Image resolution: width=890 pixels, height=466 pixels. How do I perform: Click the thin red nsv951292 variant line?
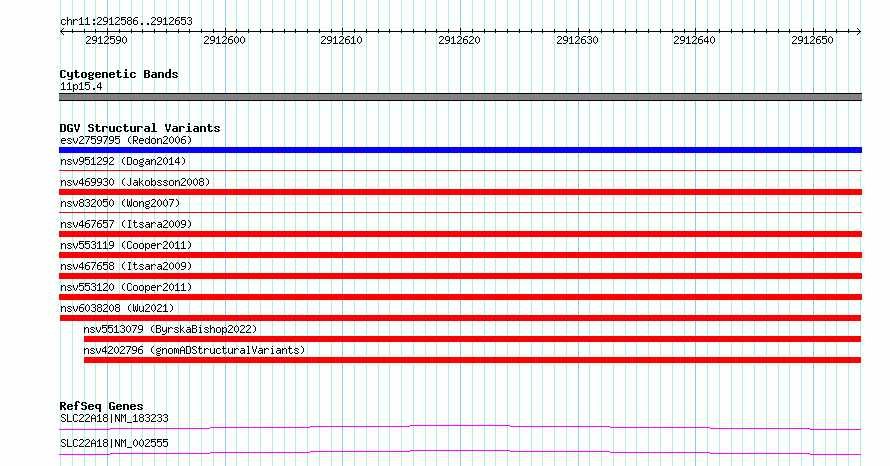[x=460, y=170]
